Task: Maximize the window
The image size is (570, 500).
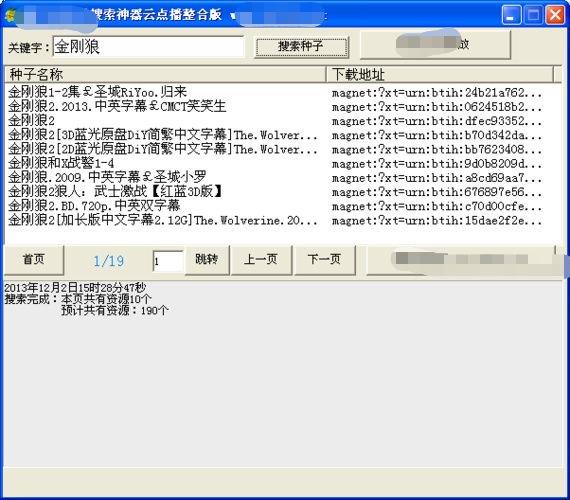Action: click(533, 15)
